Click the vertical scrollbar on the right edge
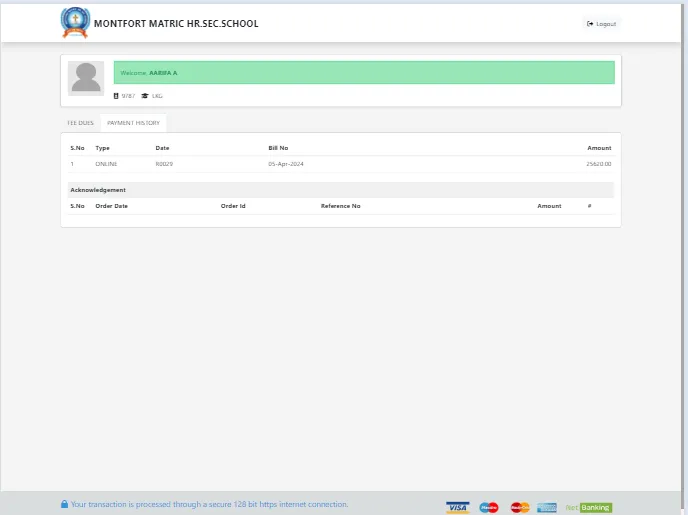This screenshot has width=688, height=515. pyautogui.click(x=684, y=258)
